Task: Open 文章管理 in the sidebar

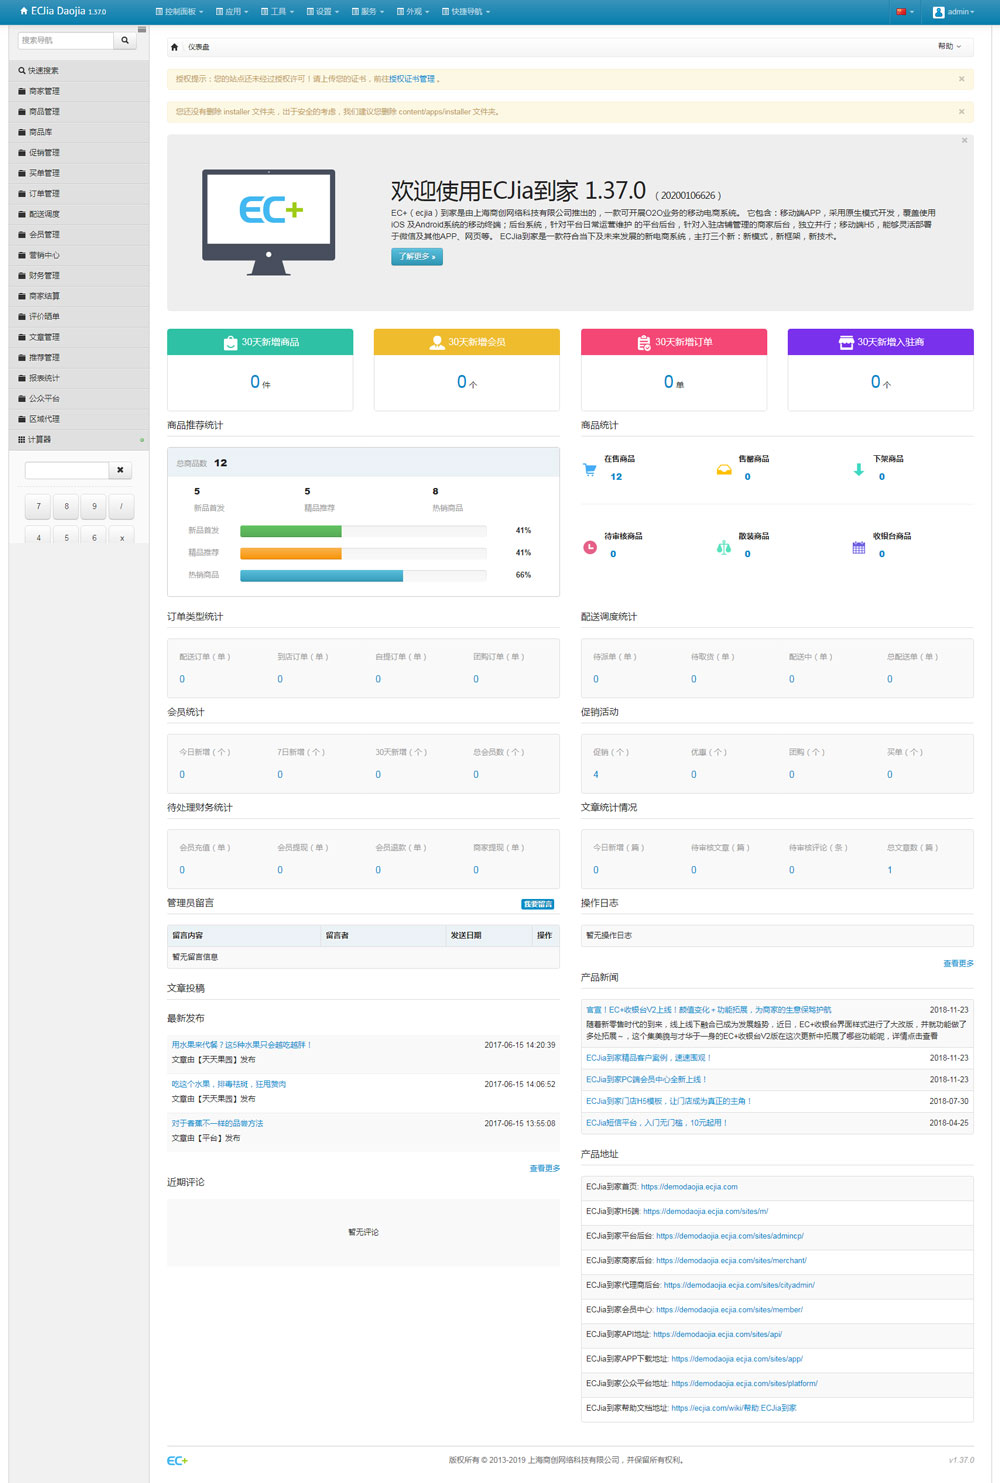Action: click(x=79, y=337)
